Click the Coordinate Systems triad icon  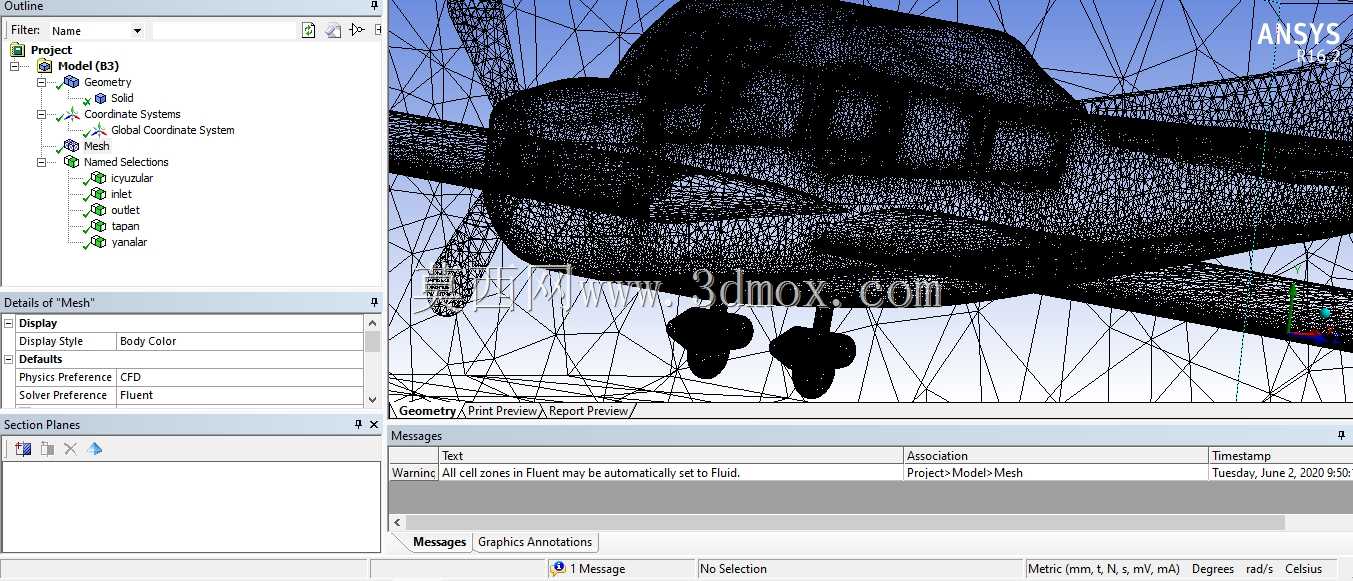click(71, 114)
